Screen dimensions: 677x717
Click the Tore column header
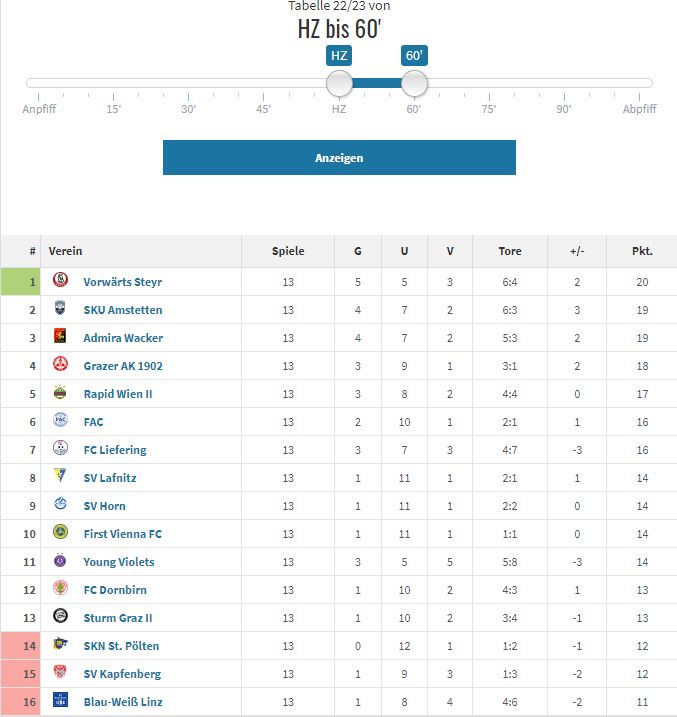[x=510, y=251]
